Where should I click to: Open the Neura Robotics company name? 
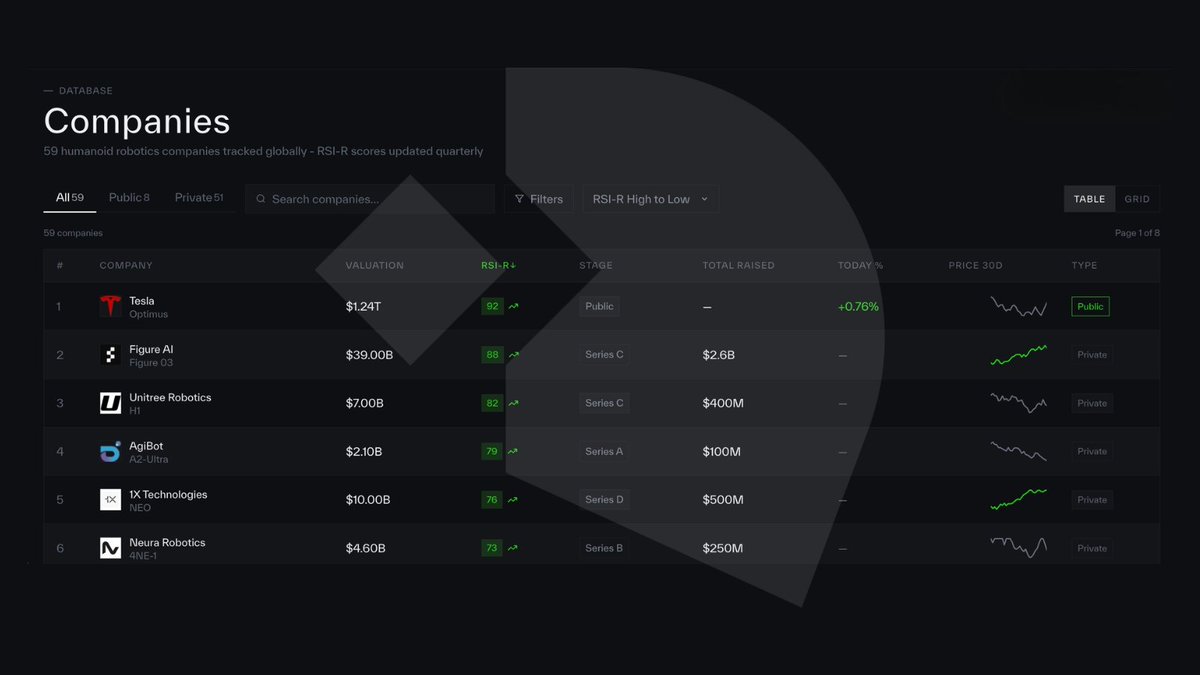coord(167,542)
